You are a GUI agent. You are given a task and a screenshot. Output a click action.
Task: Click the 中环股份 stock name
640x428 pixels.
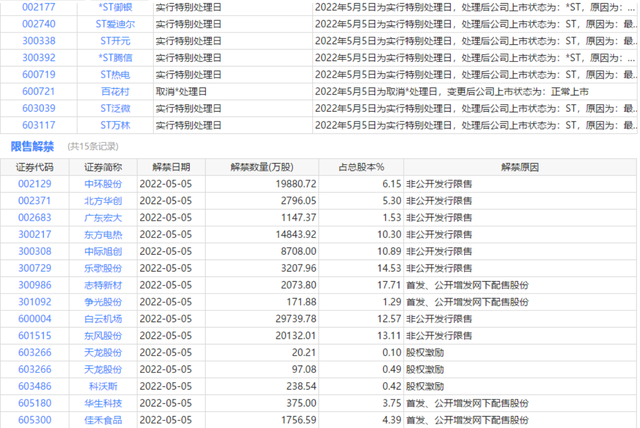click(103, 184)
